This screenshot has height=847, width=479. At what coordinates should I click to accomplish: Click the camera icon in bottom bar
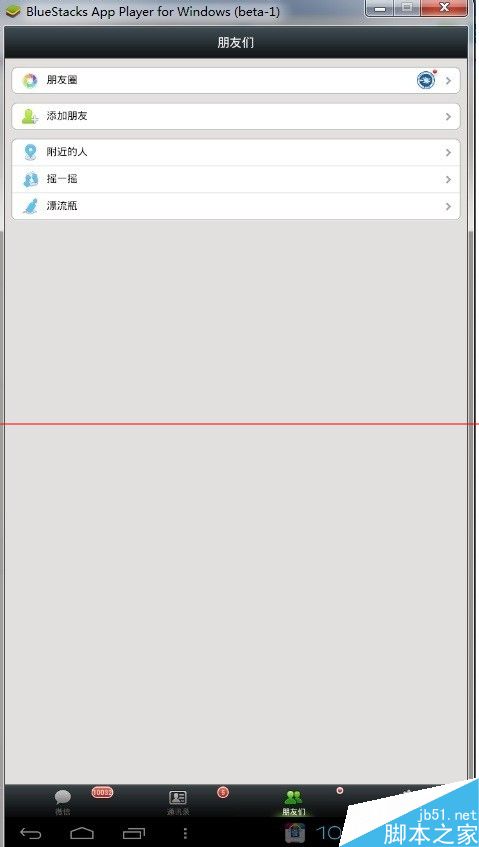point(295,833)
